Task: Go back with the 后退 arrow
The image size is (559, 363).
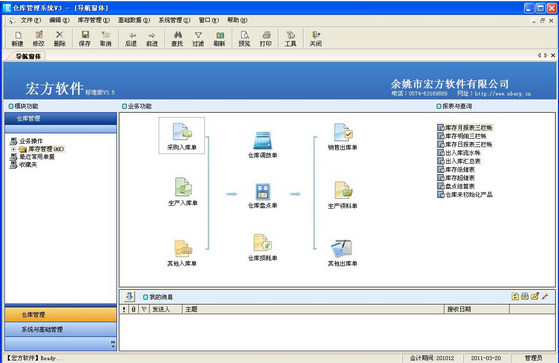Action: coord(131,39)
